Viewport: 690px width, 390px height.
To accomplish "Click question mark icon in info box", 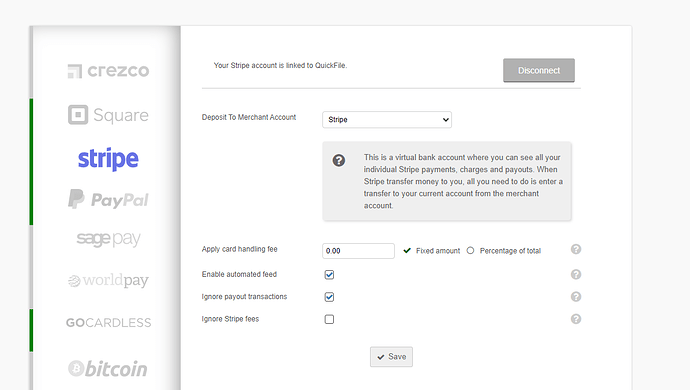I will pos(339,160).
